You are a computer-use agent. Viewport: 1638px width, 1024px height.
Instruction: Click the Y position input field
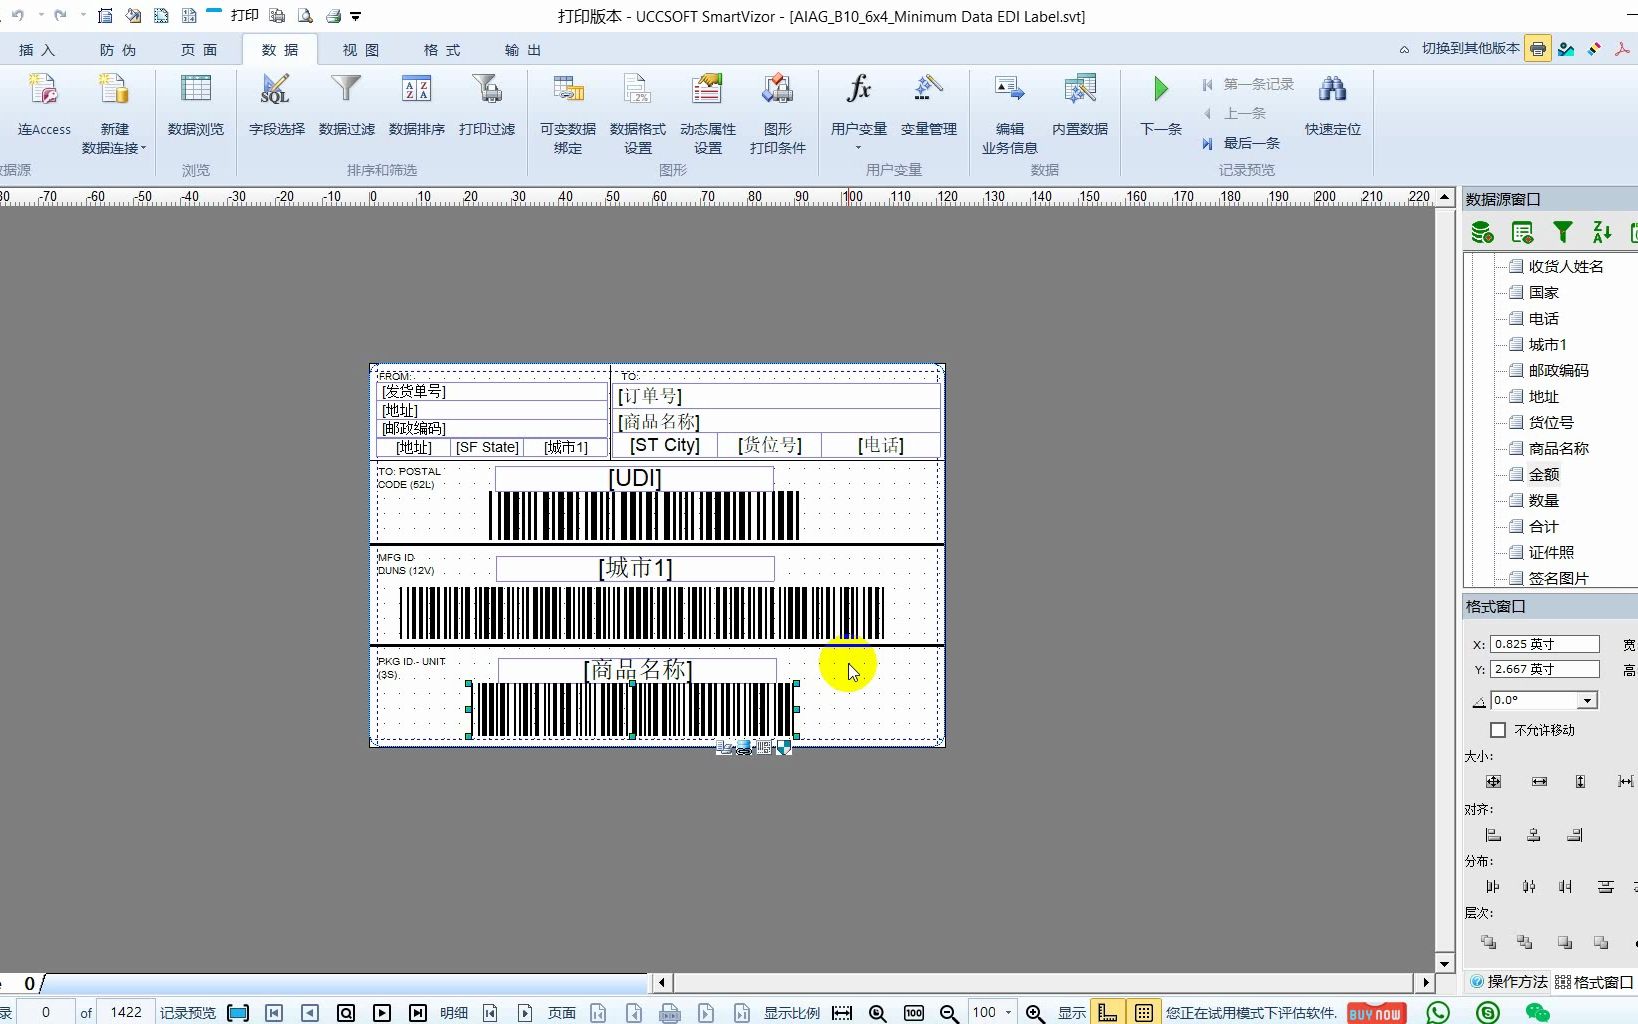(x=1544, y=669)
